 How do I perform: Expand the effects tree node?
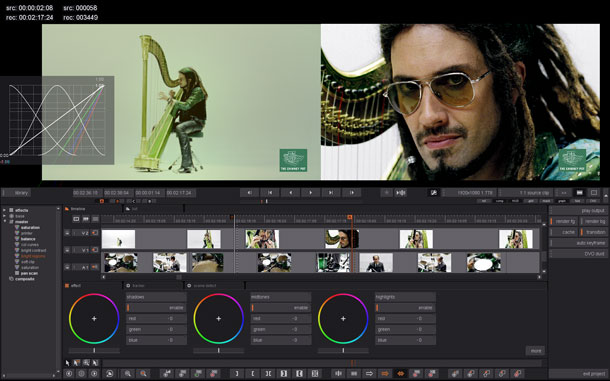4,210
